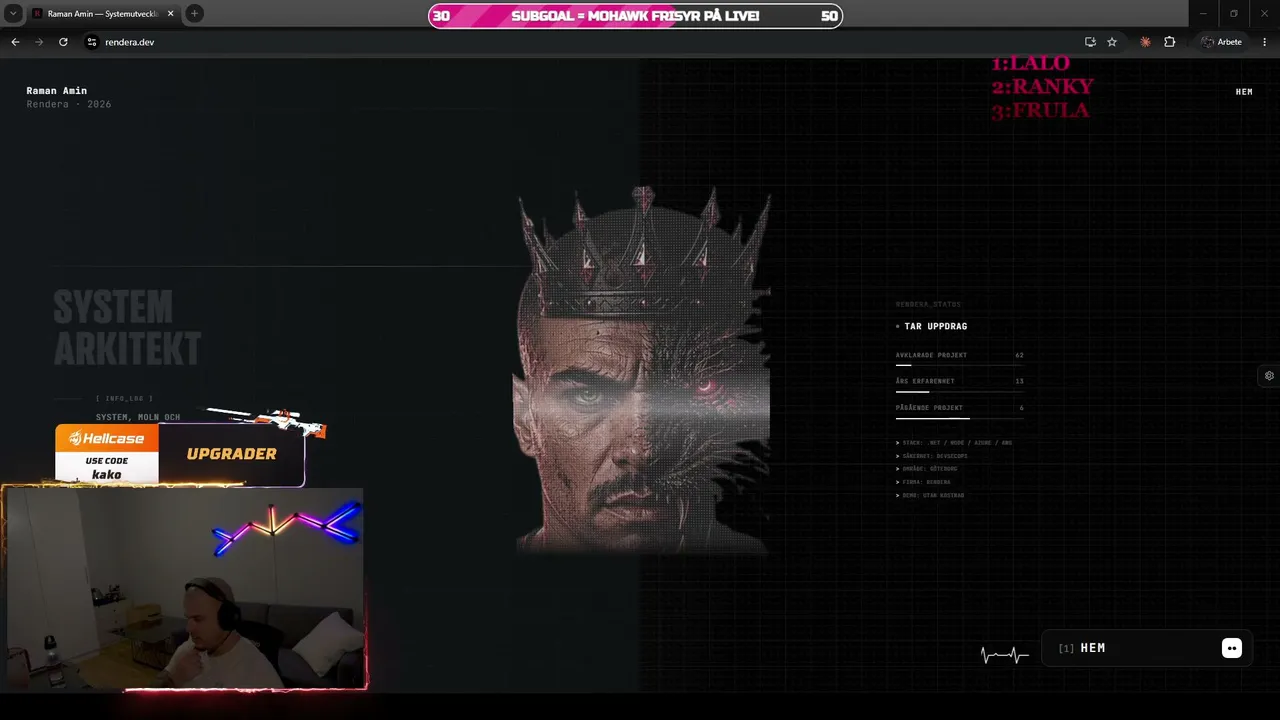The image size is (1280, 720).
Task: Open site information icon beside the URL
Action: tap(91, 42)
